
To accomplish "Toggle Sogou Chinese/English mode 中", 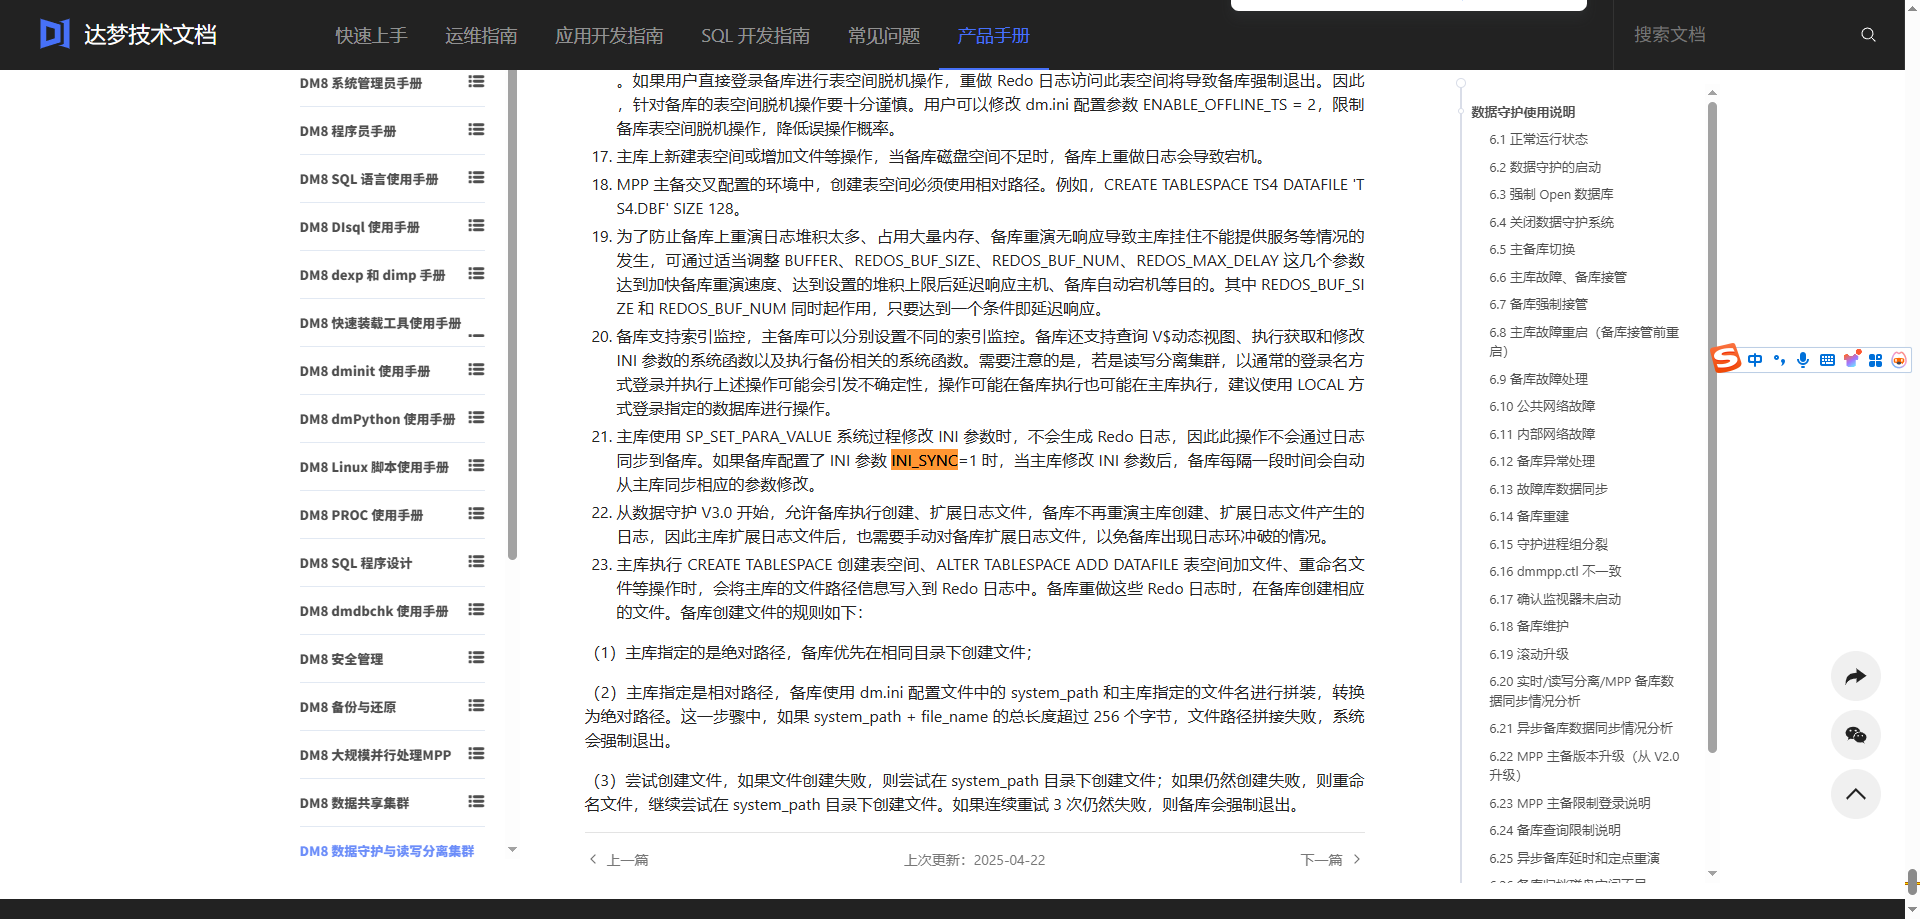I will click(1755, 360).
